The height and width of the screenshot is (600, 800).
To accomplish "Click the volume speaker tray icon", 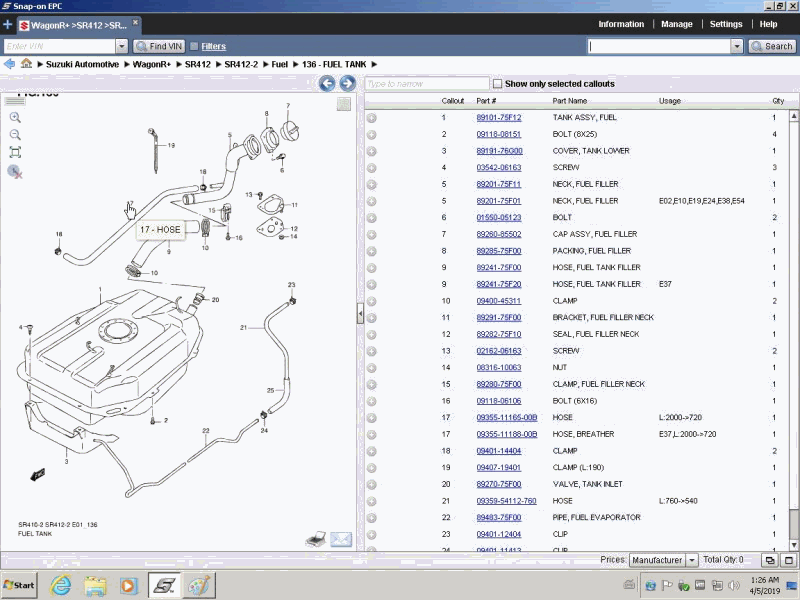I will coord(734,585).
